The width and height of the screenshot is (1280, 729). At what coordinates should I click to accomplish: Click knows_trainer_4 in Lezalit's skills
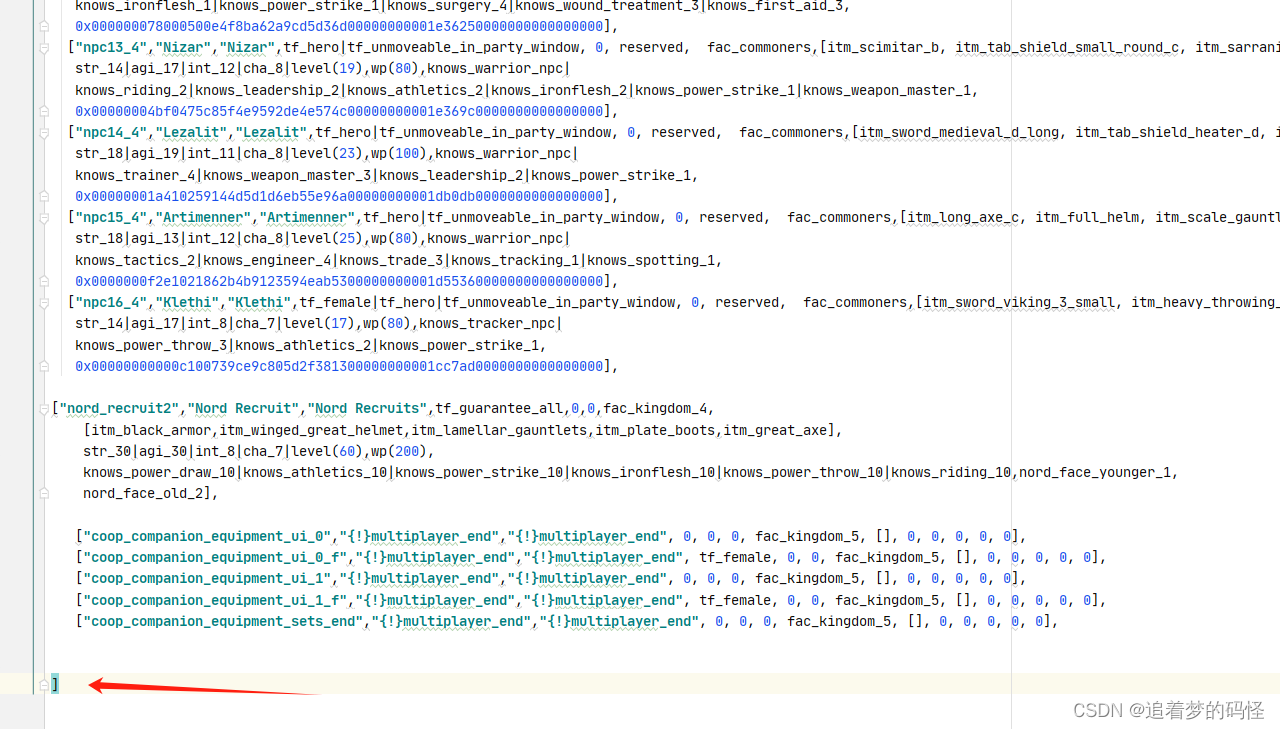(x=135, y=175)
